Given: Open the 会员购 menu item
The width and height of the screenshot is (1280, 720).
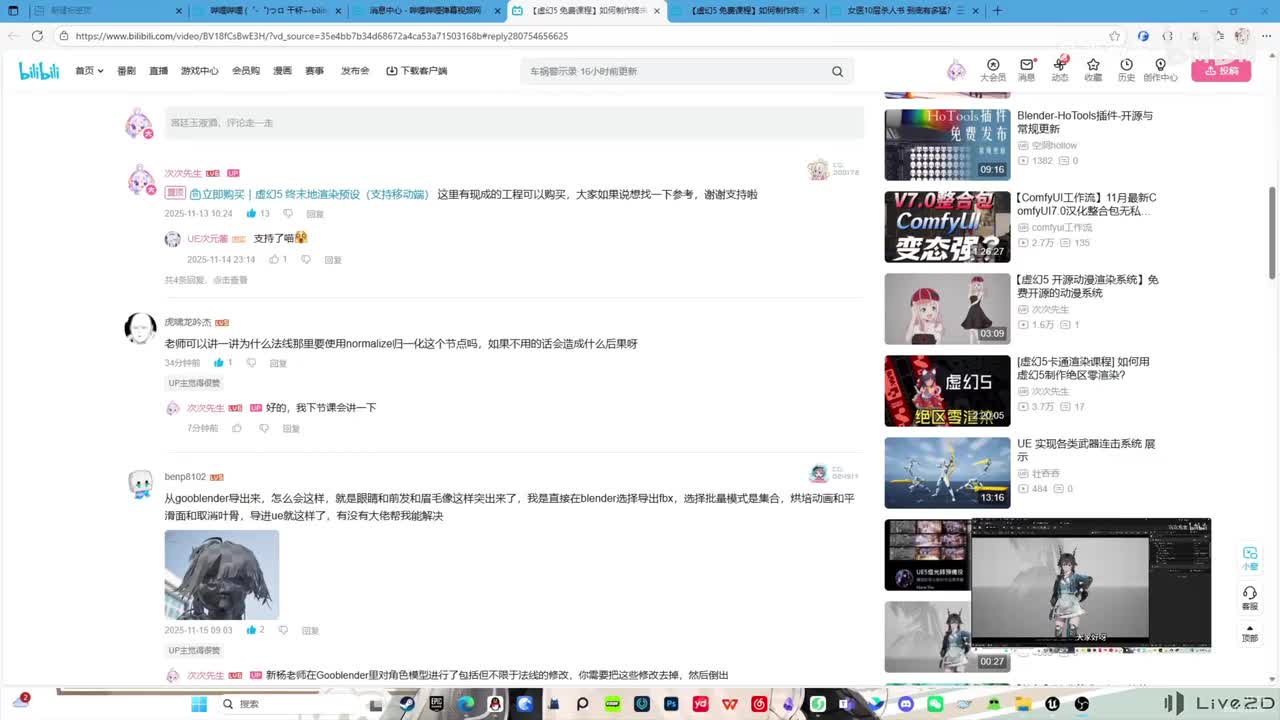Looking at the screenshot, I should 246,71.
